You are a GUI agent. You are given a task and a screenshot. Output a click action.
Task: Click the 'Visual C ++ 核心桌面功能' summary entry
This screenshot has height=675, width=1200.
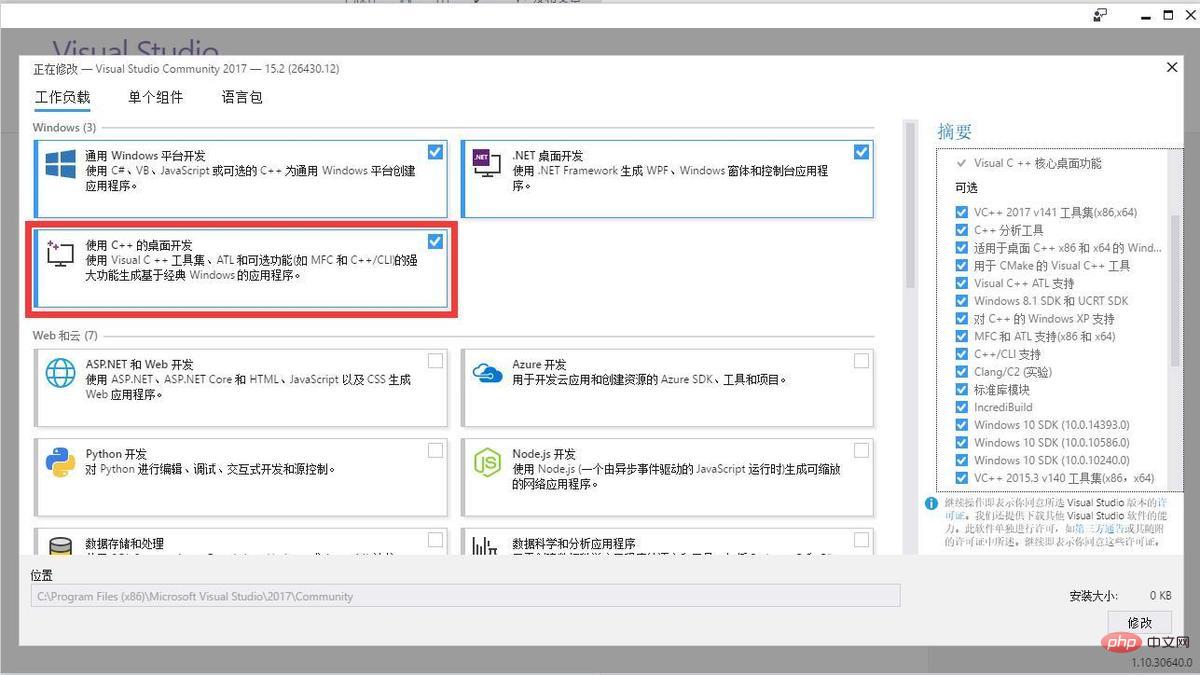pyautogui.click(x=1038, y=163)
